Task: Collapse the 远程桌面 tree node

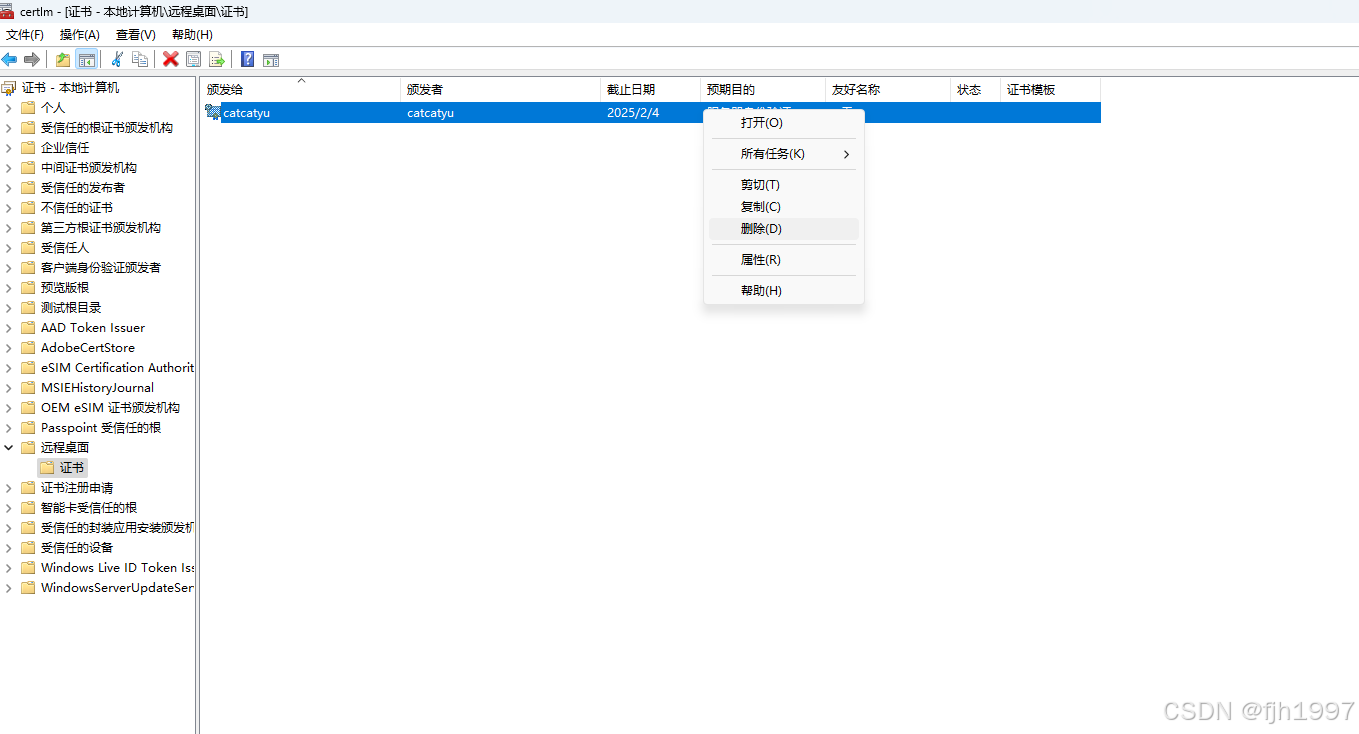Action: tap(9, 447)
